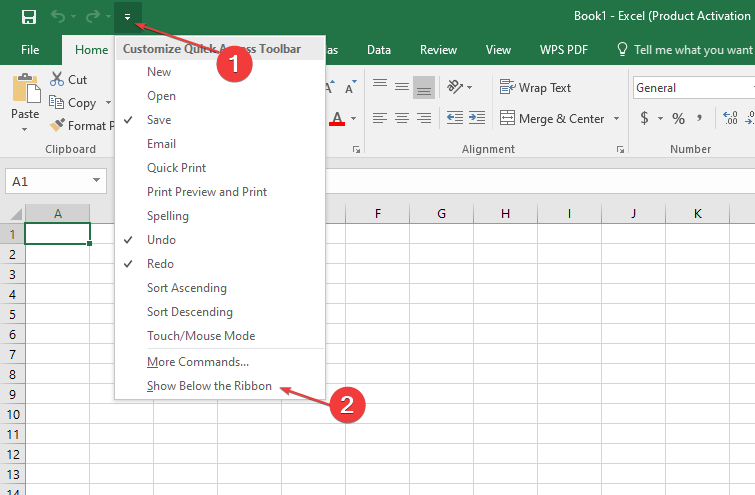Uncheck Undo in the customize menu

161,240
